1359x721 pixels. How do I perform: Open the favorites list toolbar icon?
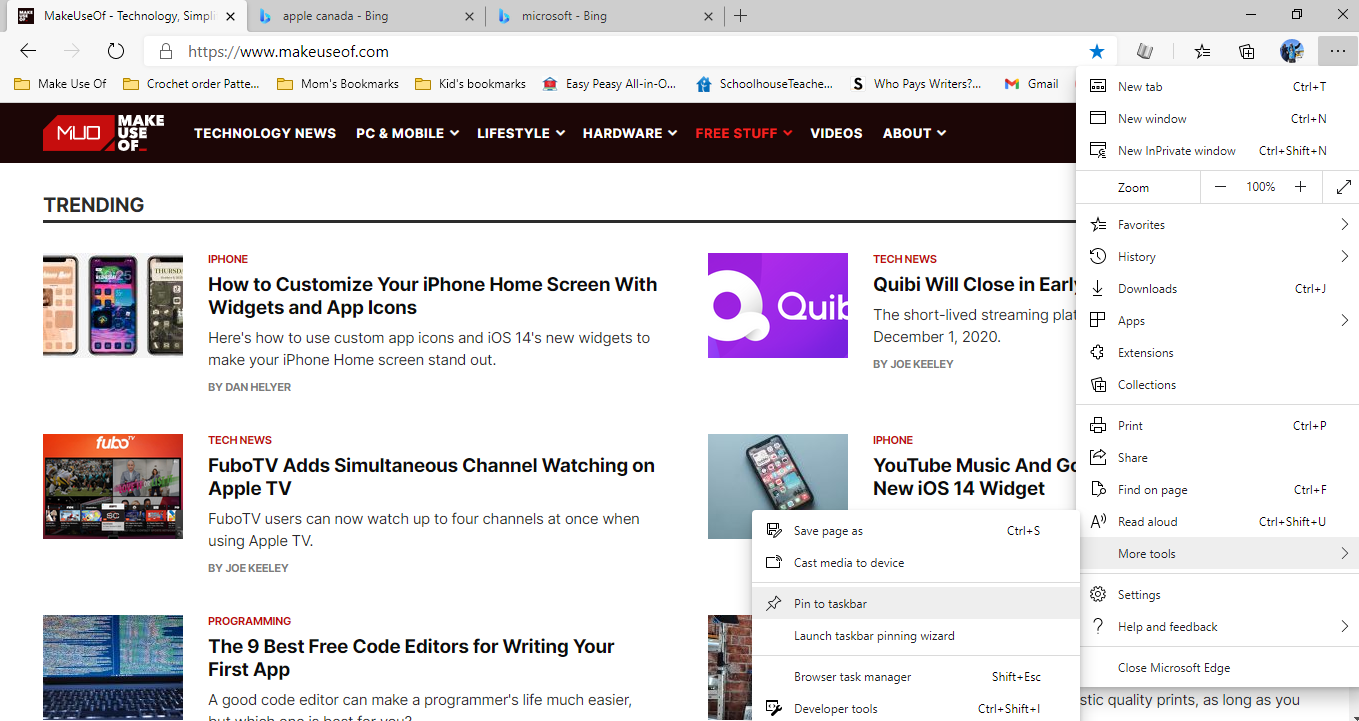pyautogui.click(x=1203, y=51)
